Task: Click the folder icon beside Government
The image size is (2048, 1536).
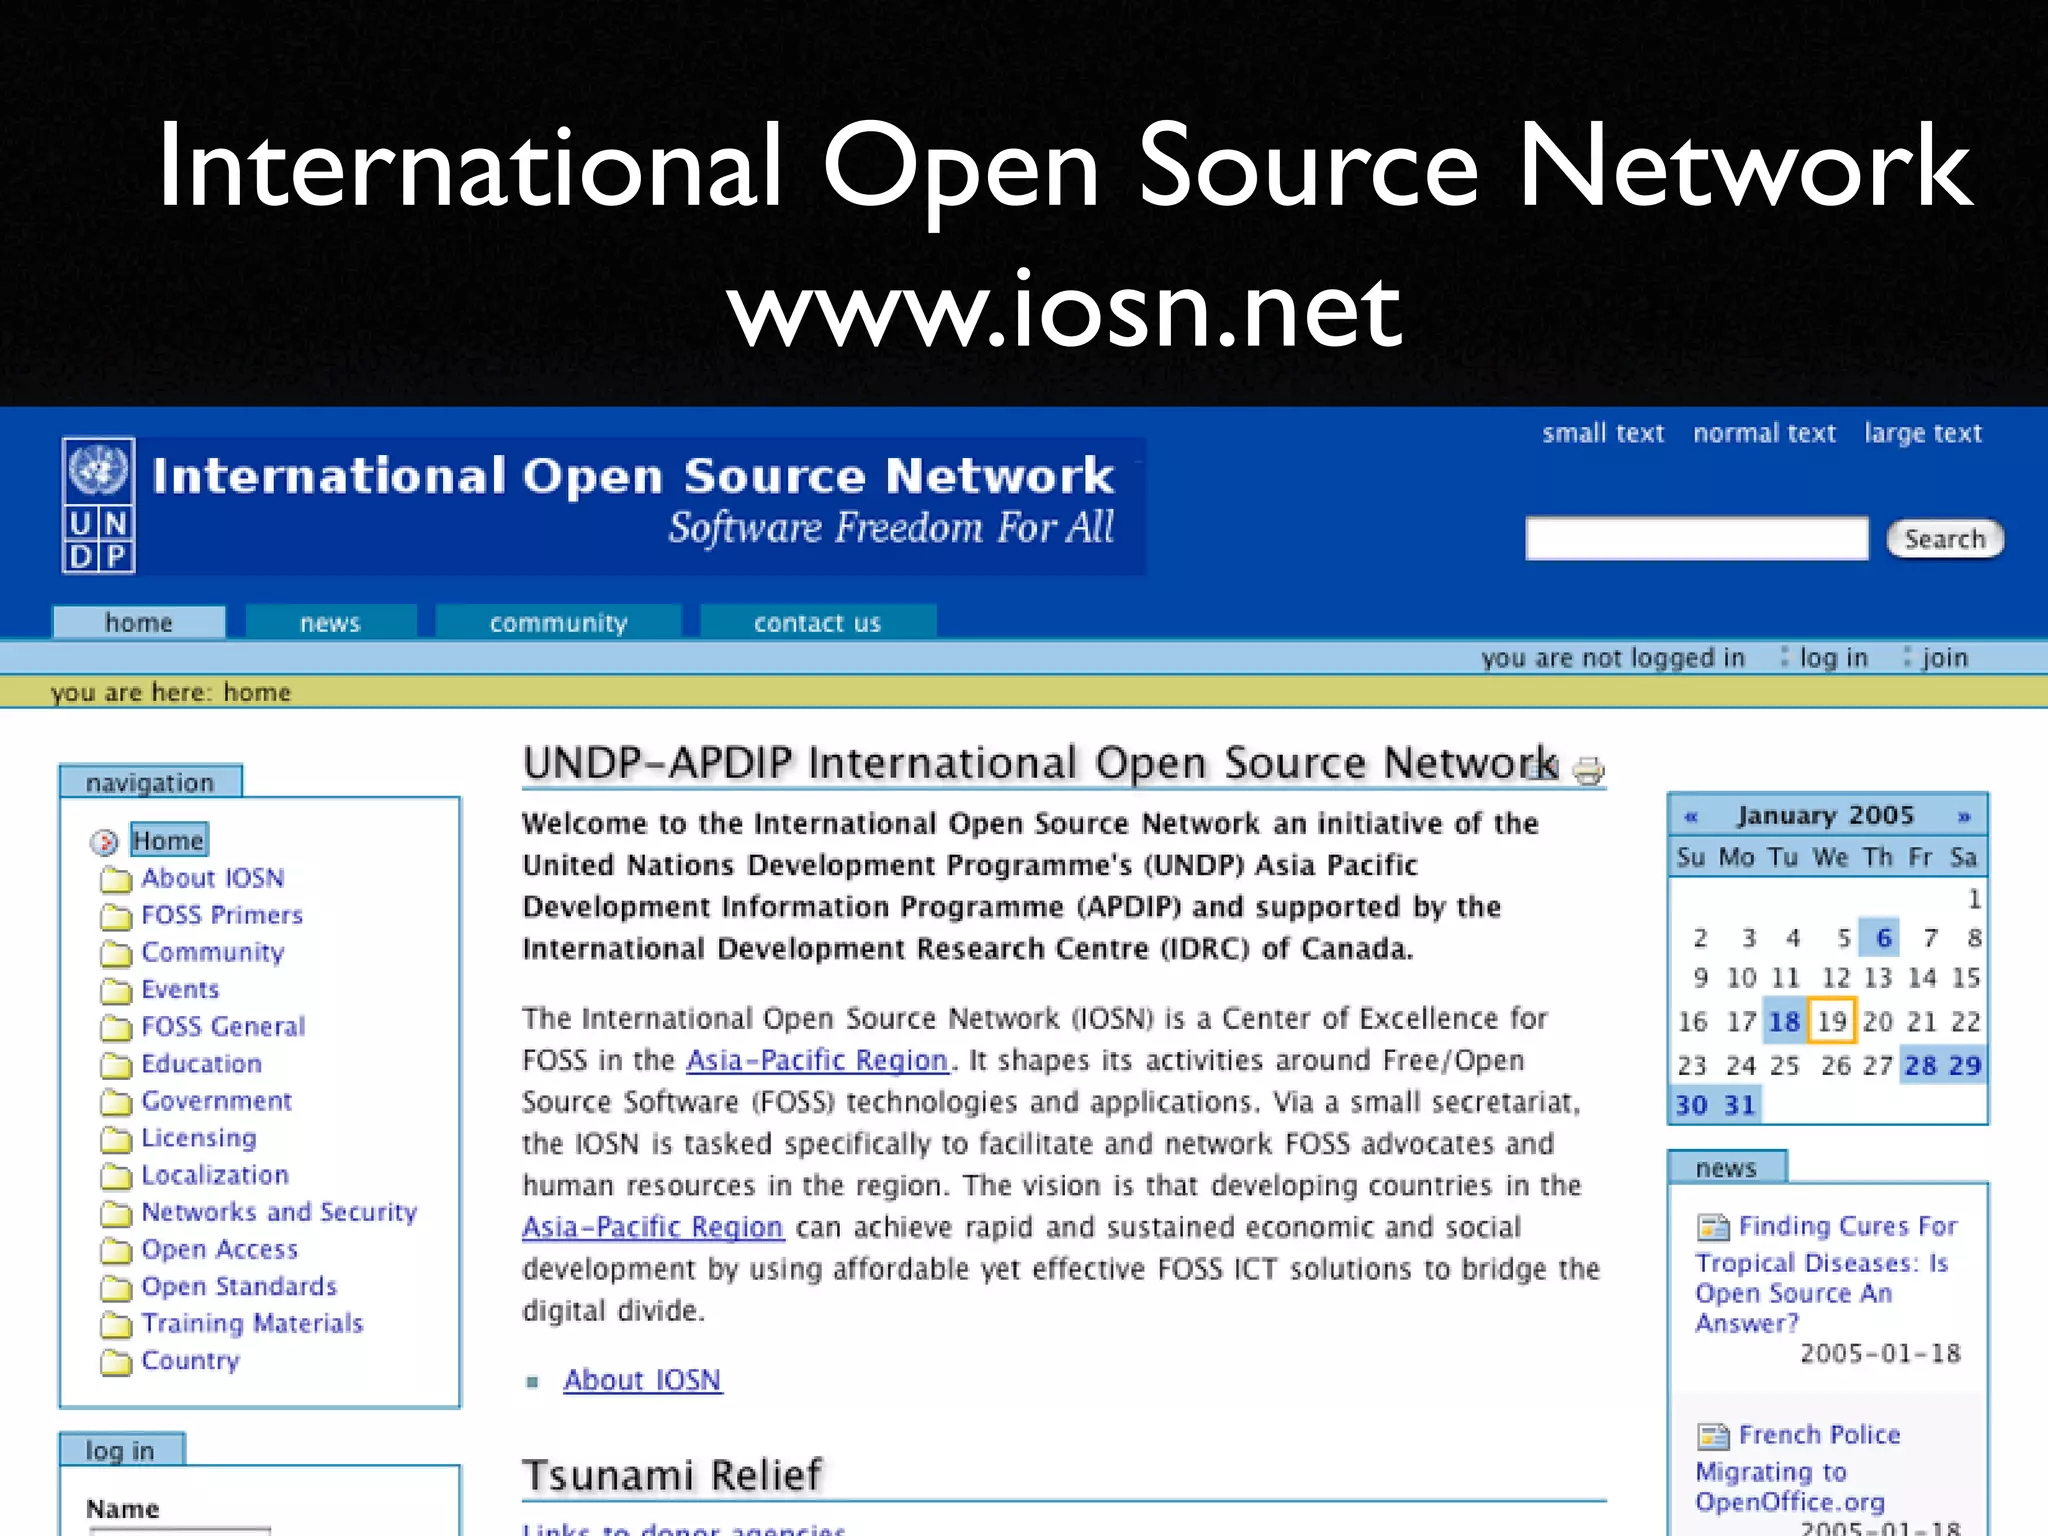Action: 116,1101
